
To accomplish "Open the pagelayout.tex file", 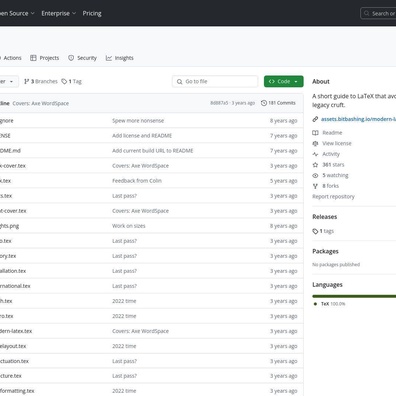I will [x=13, y=346].
